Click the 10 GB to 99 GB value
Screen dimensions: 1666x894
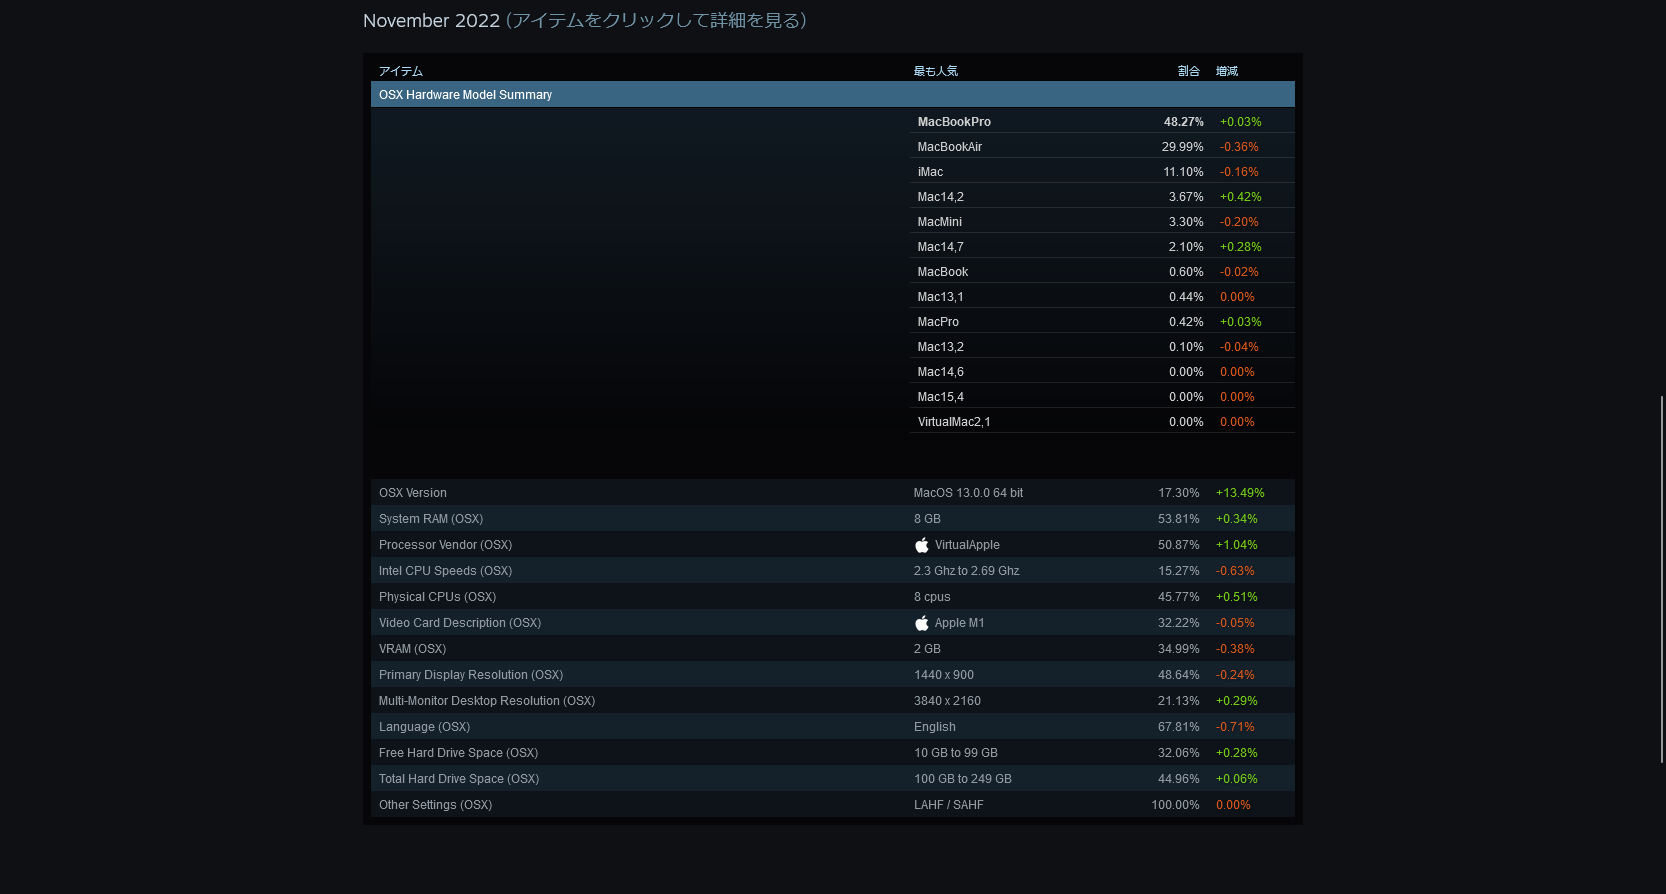coord(956,753)
